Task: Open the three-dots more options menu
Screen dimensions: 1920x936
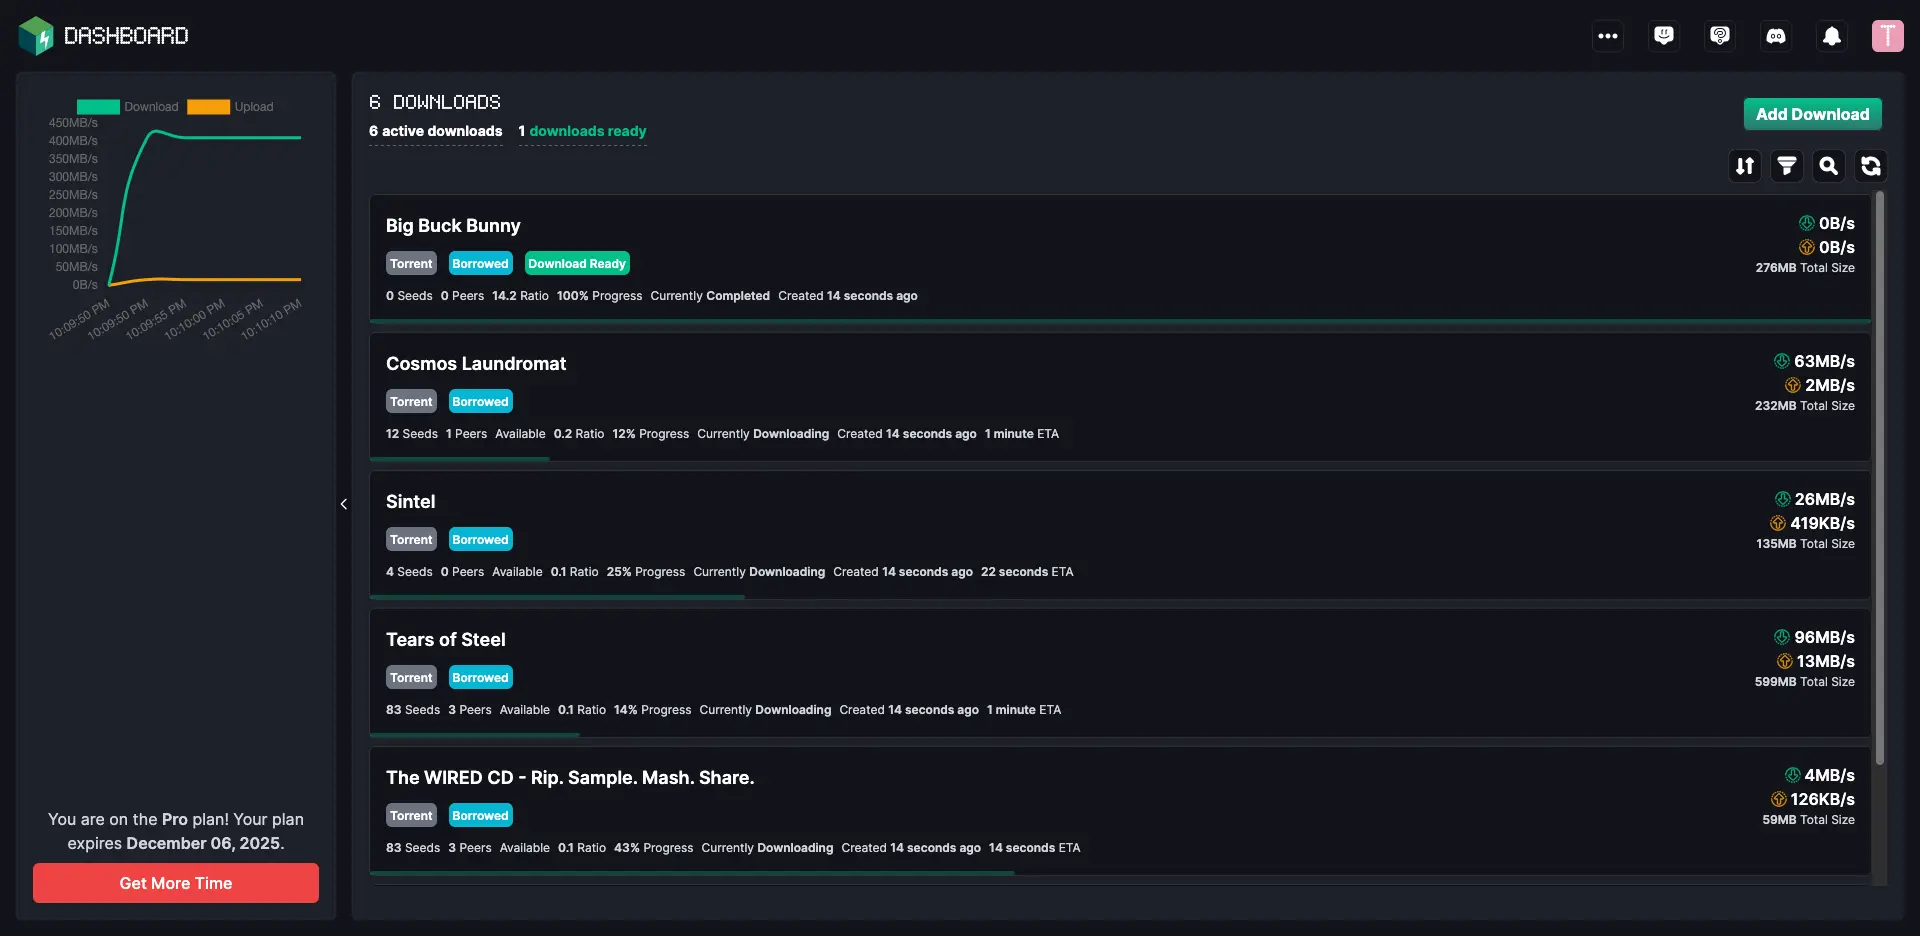Action: click(1608, 36)
